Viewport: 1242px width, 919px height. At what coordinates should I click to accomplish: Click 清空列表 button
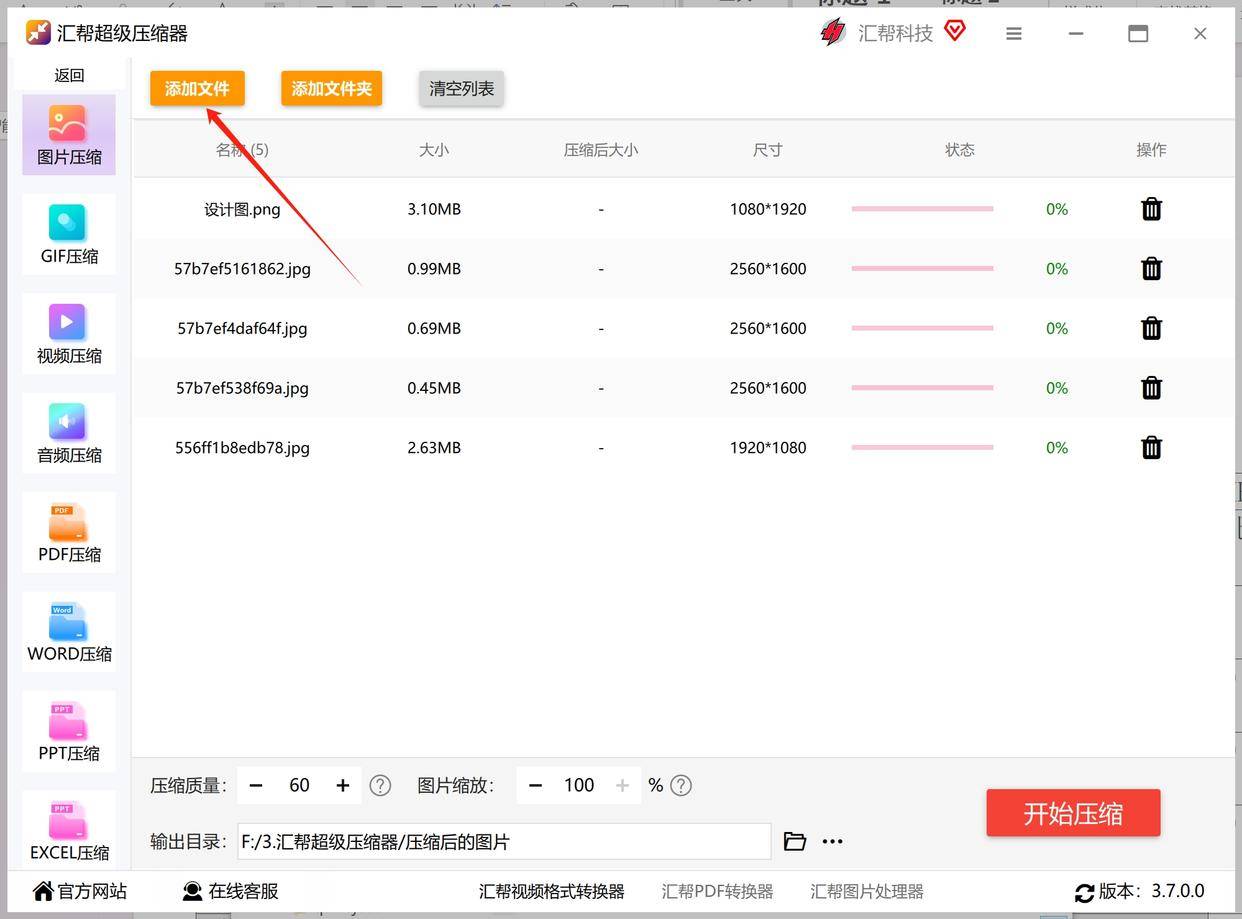pos(461,88)
